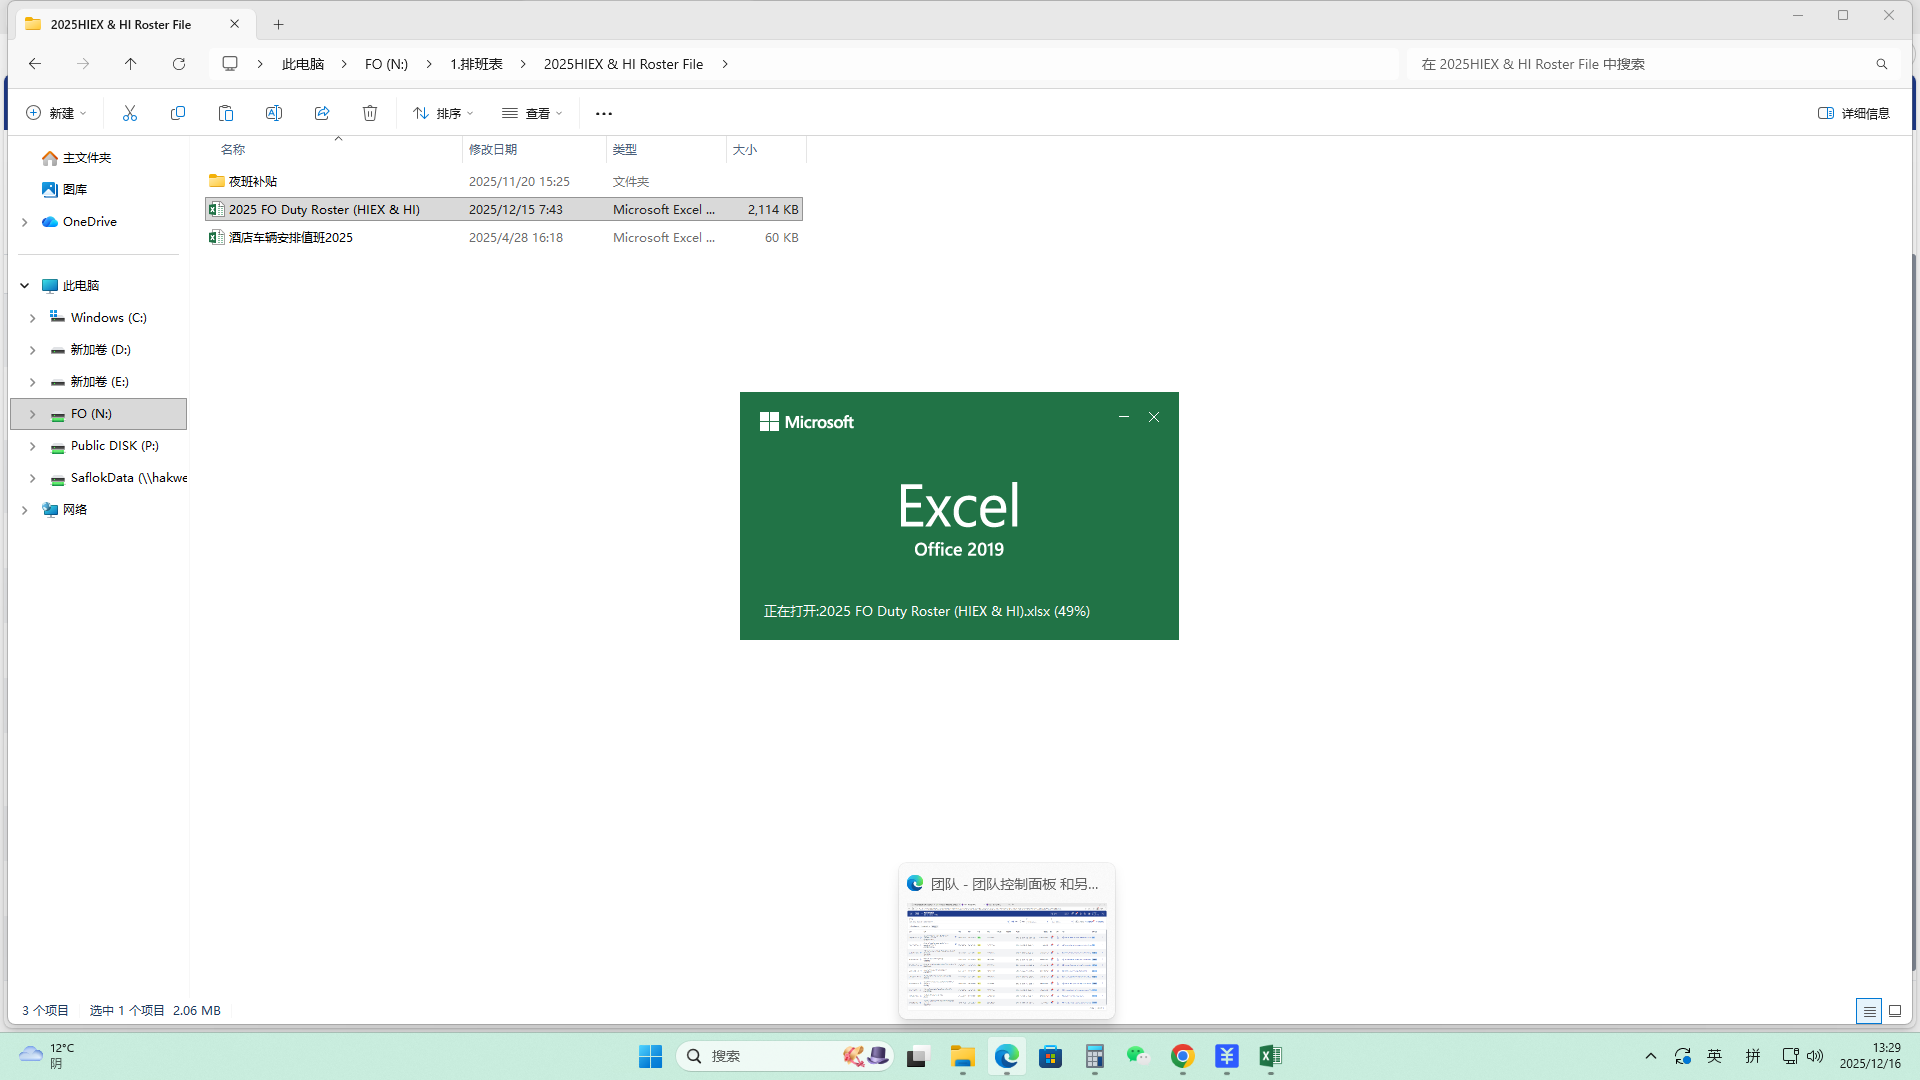Click the Cut scissors icon in toolbar

(x=130, y=113)
